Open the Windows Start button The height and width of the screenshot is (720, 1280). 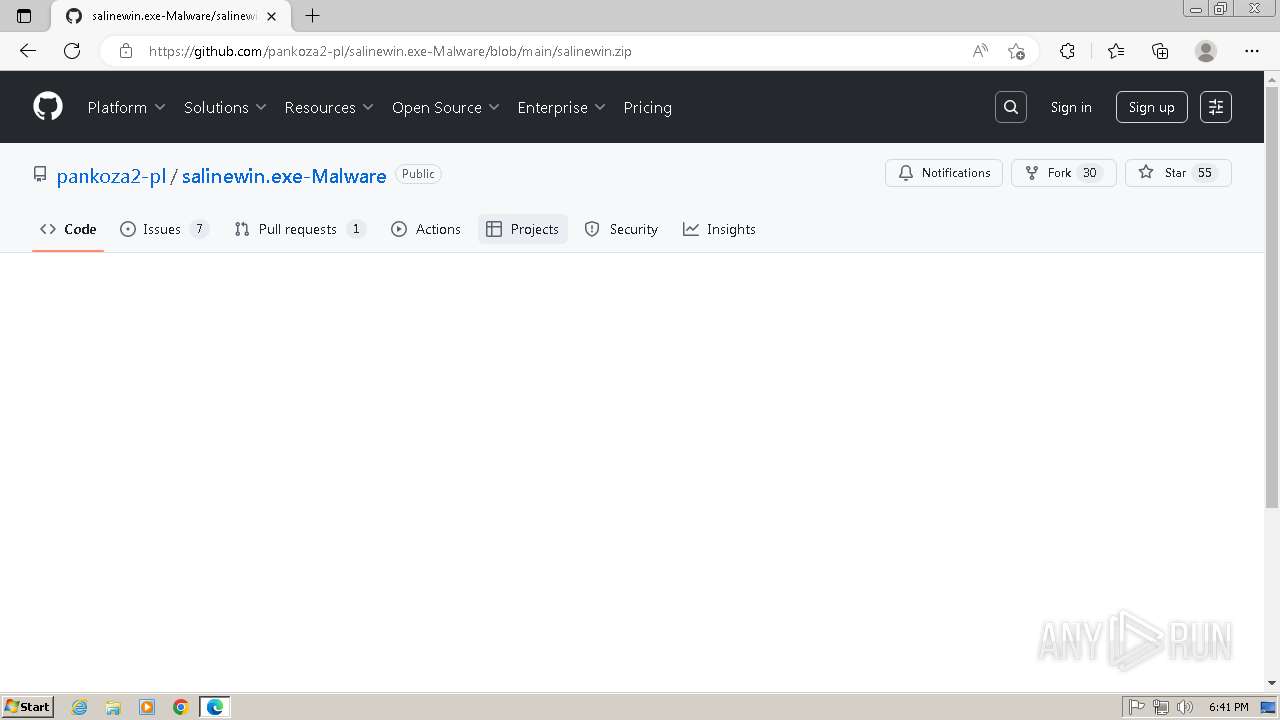[x=28, y=707]
